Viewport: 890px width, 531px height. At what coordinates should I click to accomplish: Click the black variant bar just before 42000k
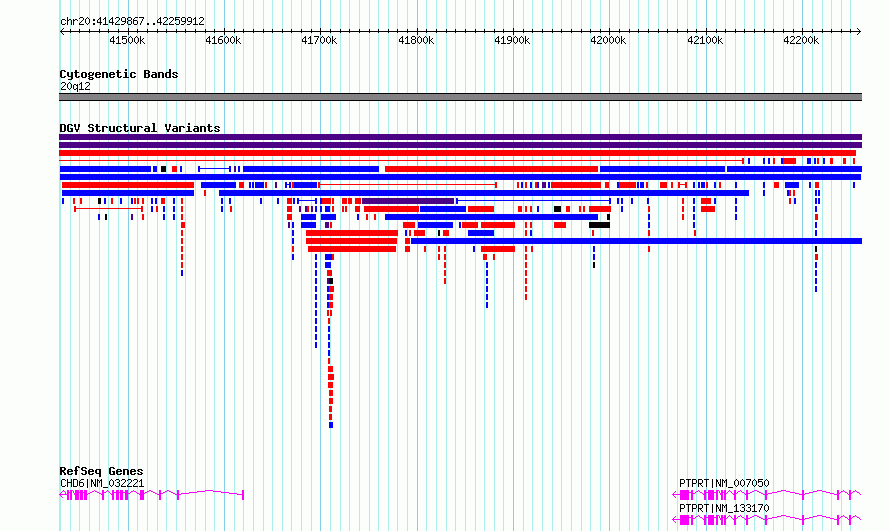coord(599,225)
